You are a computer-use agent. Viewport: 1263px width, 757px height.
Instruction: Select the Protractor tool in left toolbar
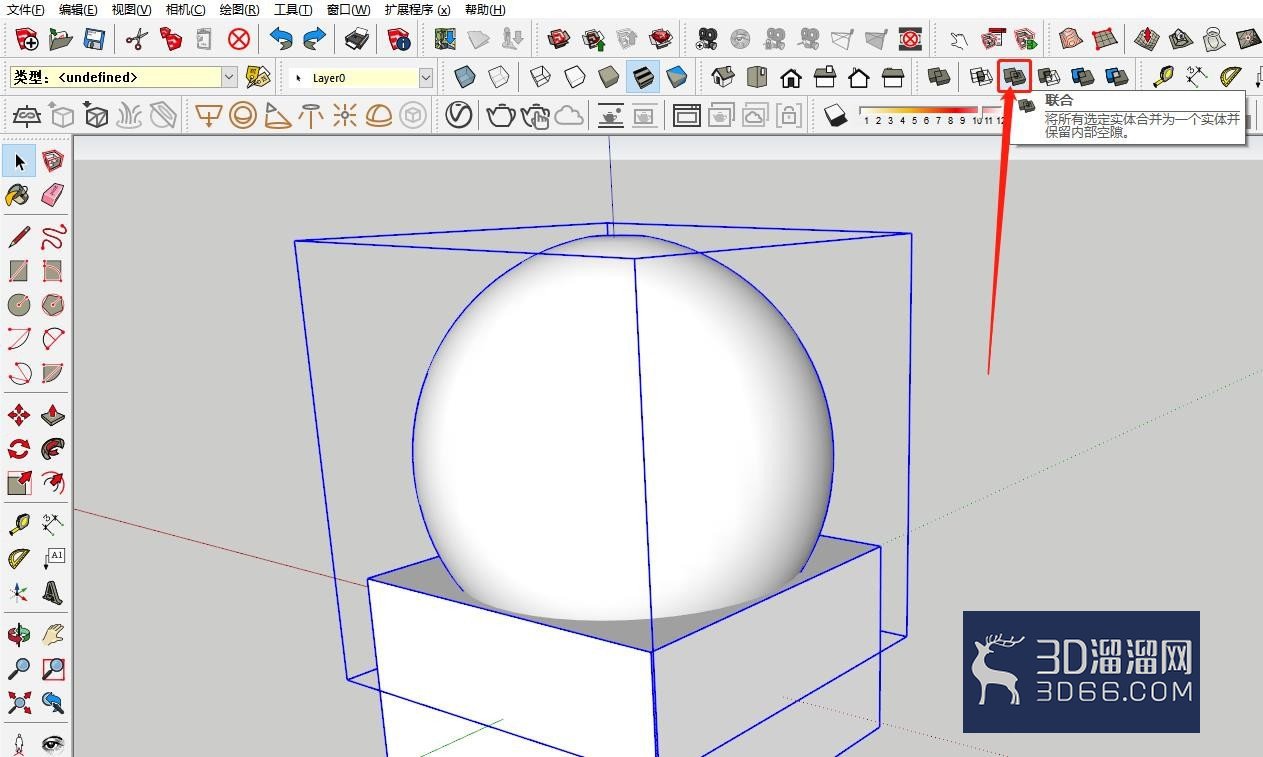[x=19, y=558]
